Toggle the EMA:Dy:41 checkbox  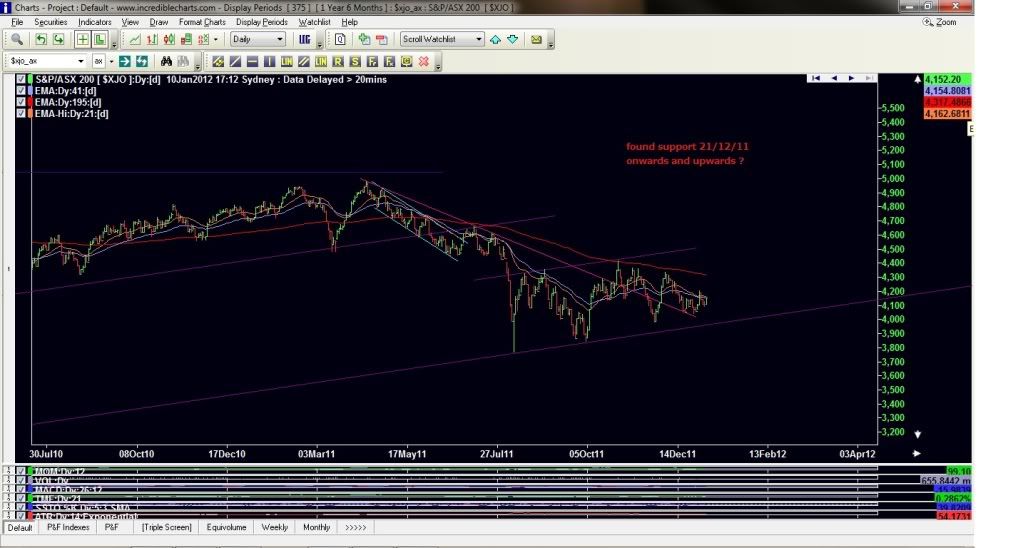(21, 91)
